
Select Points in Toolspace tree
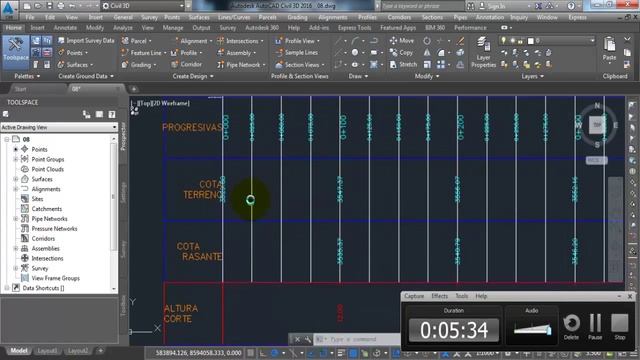39,149
